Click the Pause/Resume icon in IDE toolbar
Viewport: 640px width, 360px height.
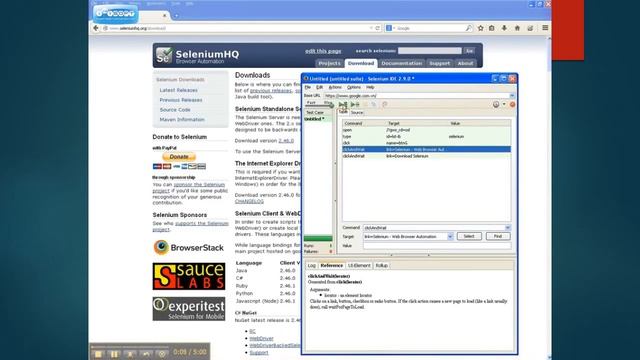click(x=366, y=104)
